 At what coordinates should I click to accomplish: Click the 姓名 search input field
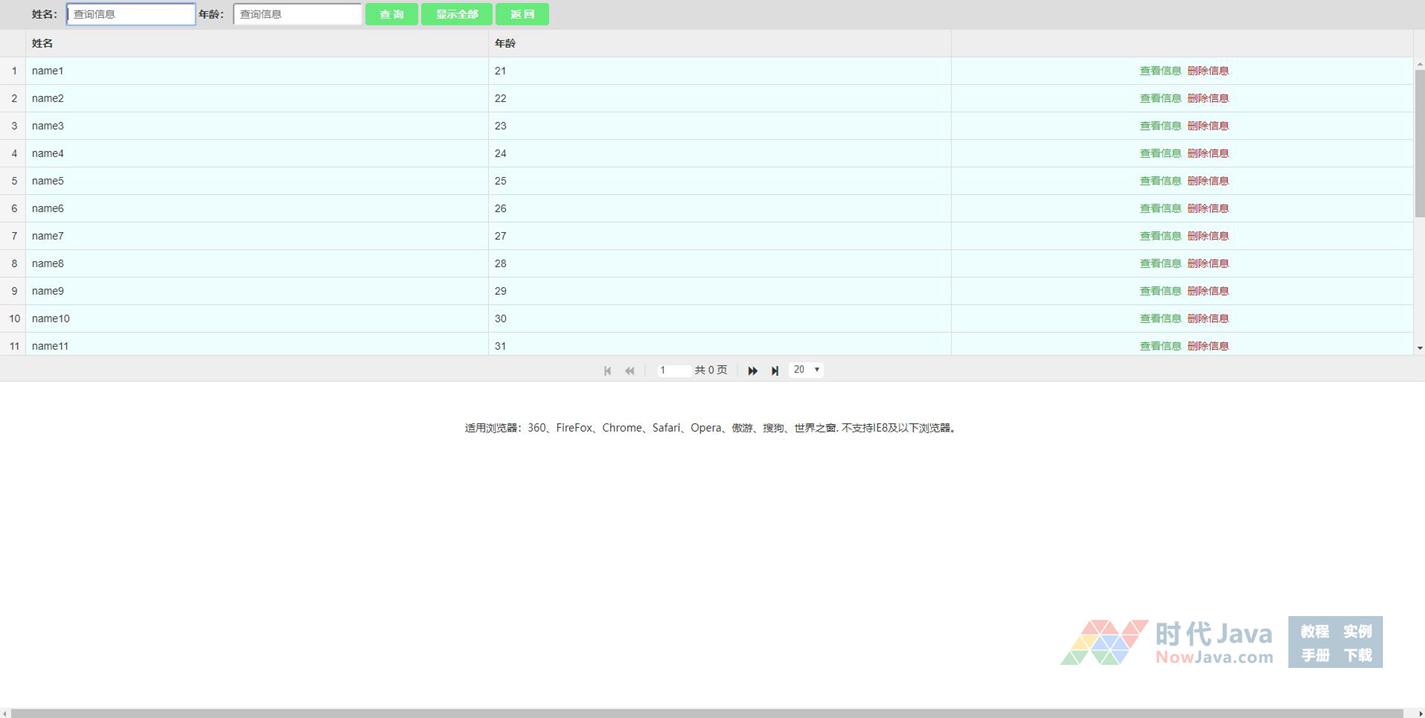(131, 14)
